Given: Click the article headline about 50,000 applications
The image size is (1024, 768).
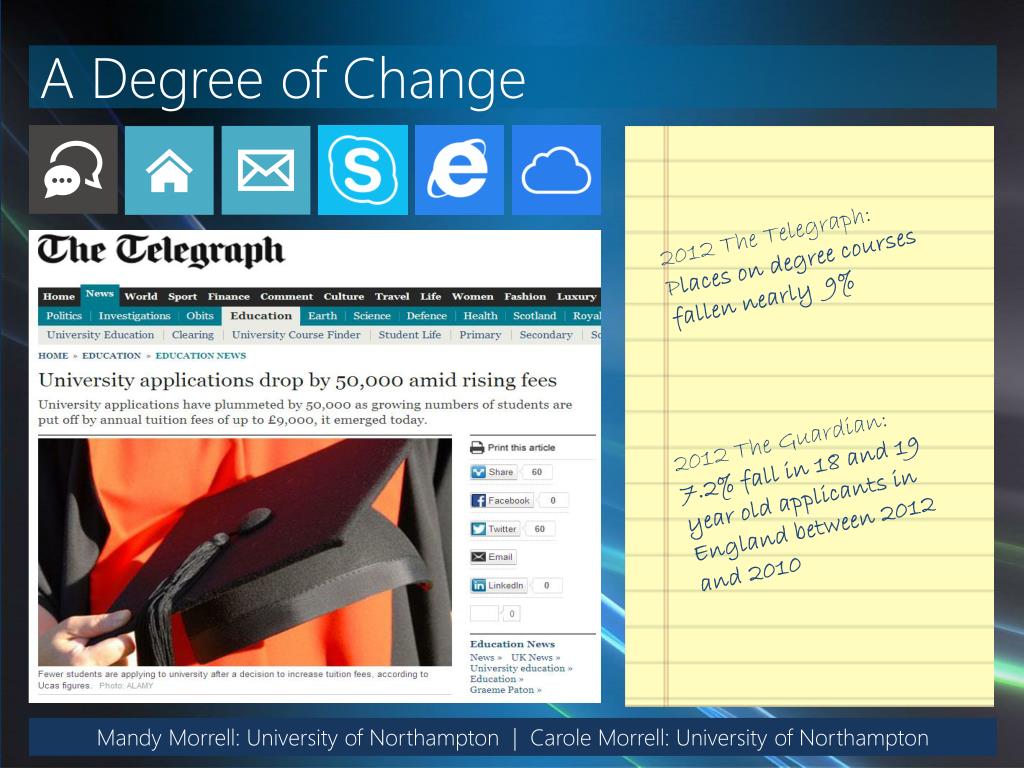Looking at the screenshot, I should pos(298,380).
